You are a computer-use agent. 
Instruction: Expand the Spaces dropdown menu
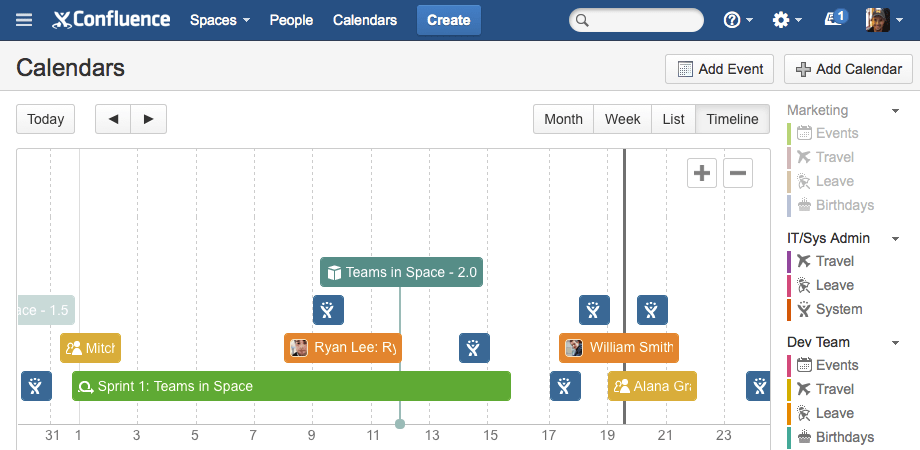(219, 20)
